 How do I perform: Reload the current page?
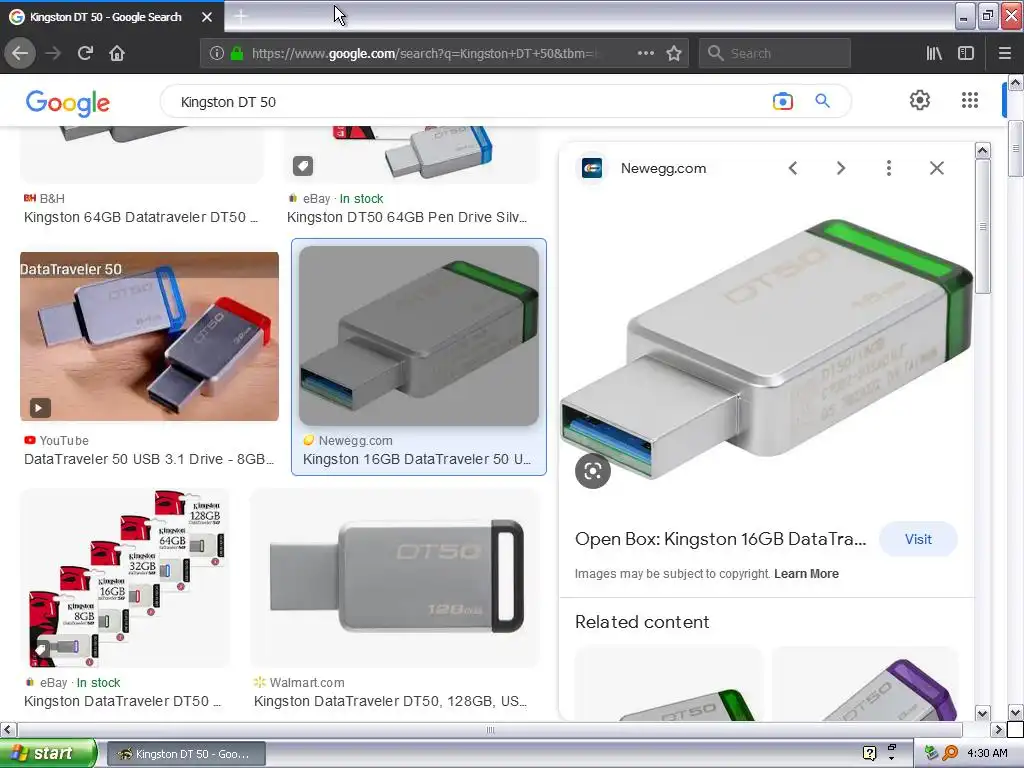85,53
